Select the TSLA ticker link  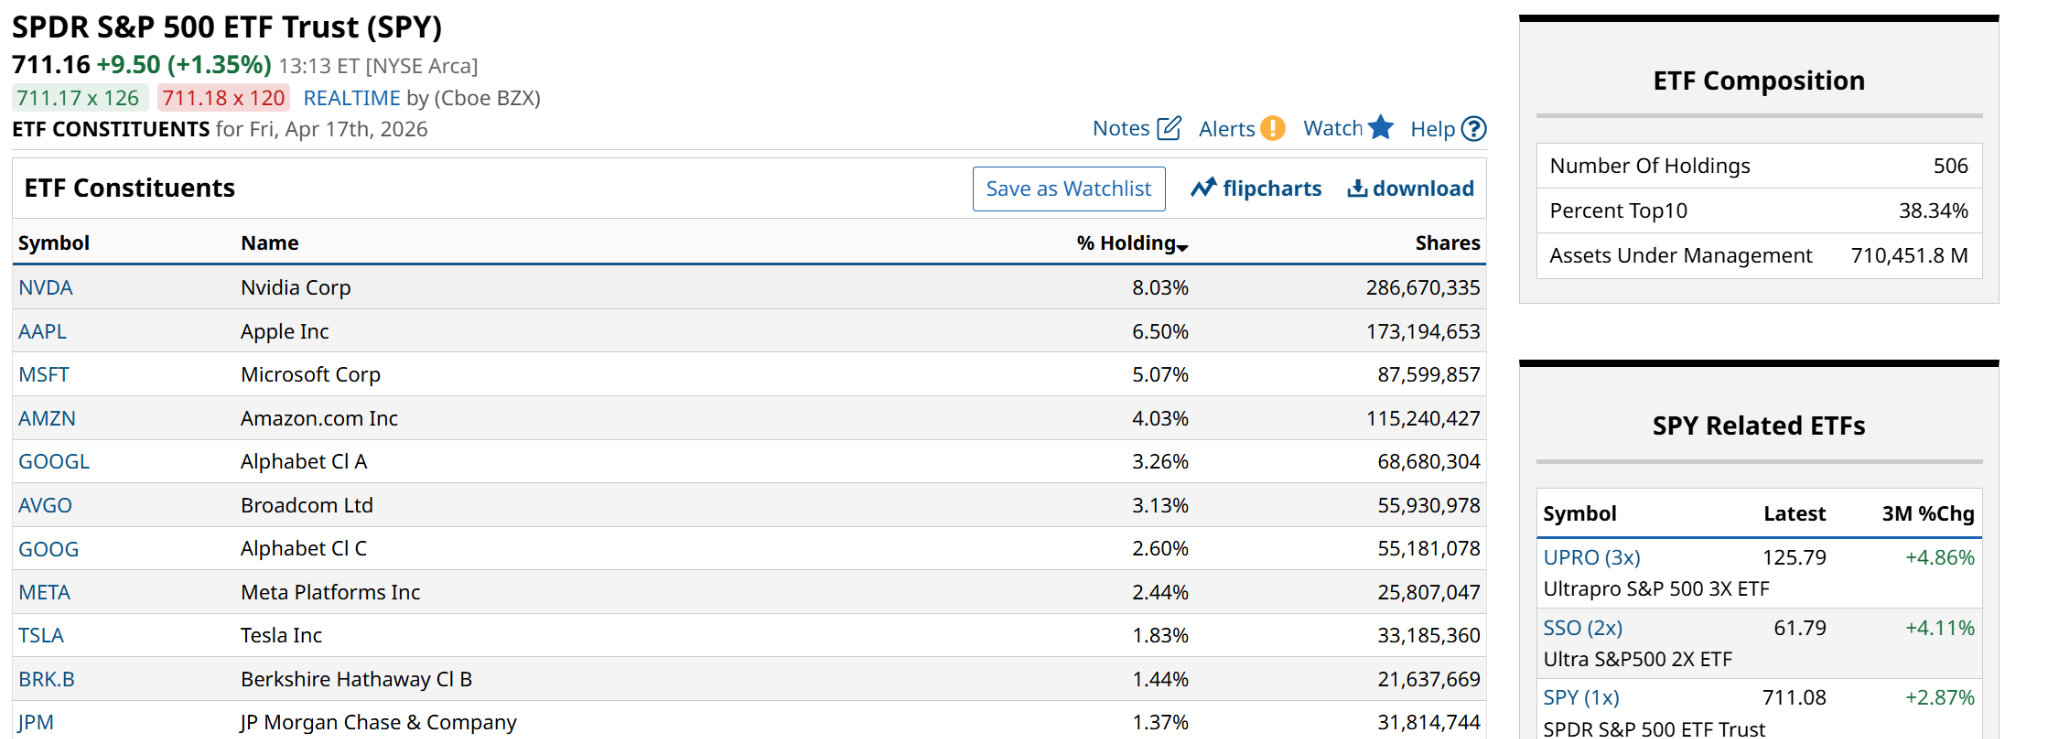pos(41,636)
